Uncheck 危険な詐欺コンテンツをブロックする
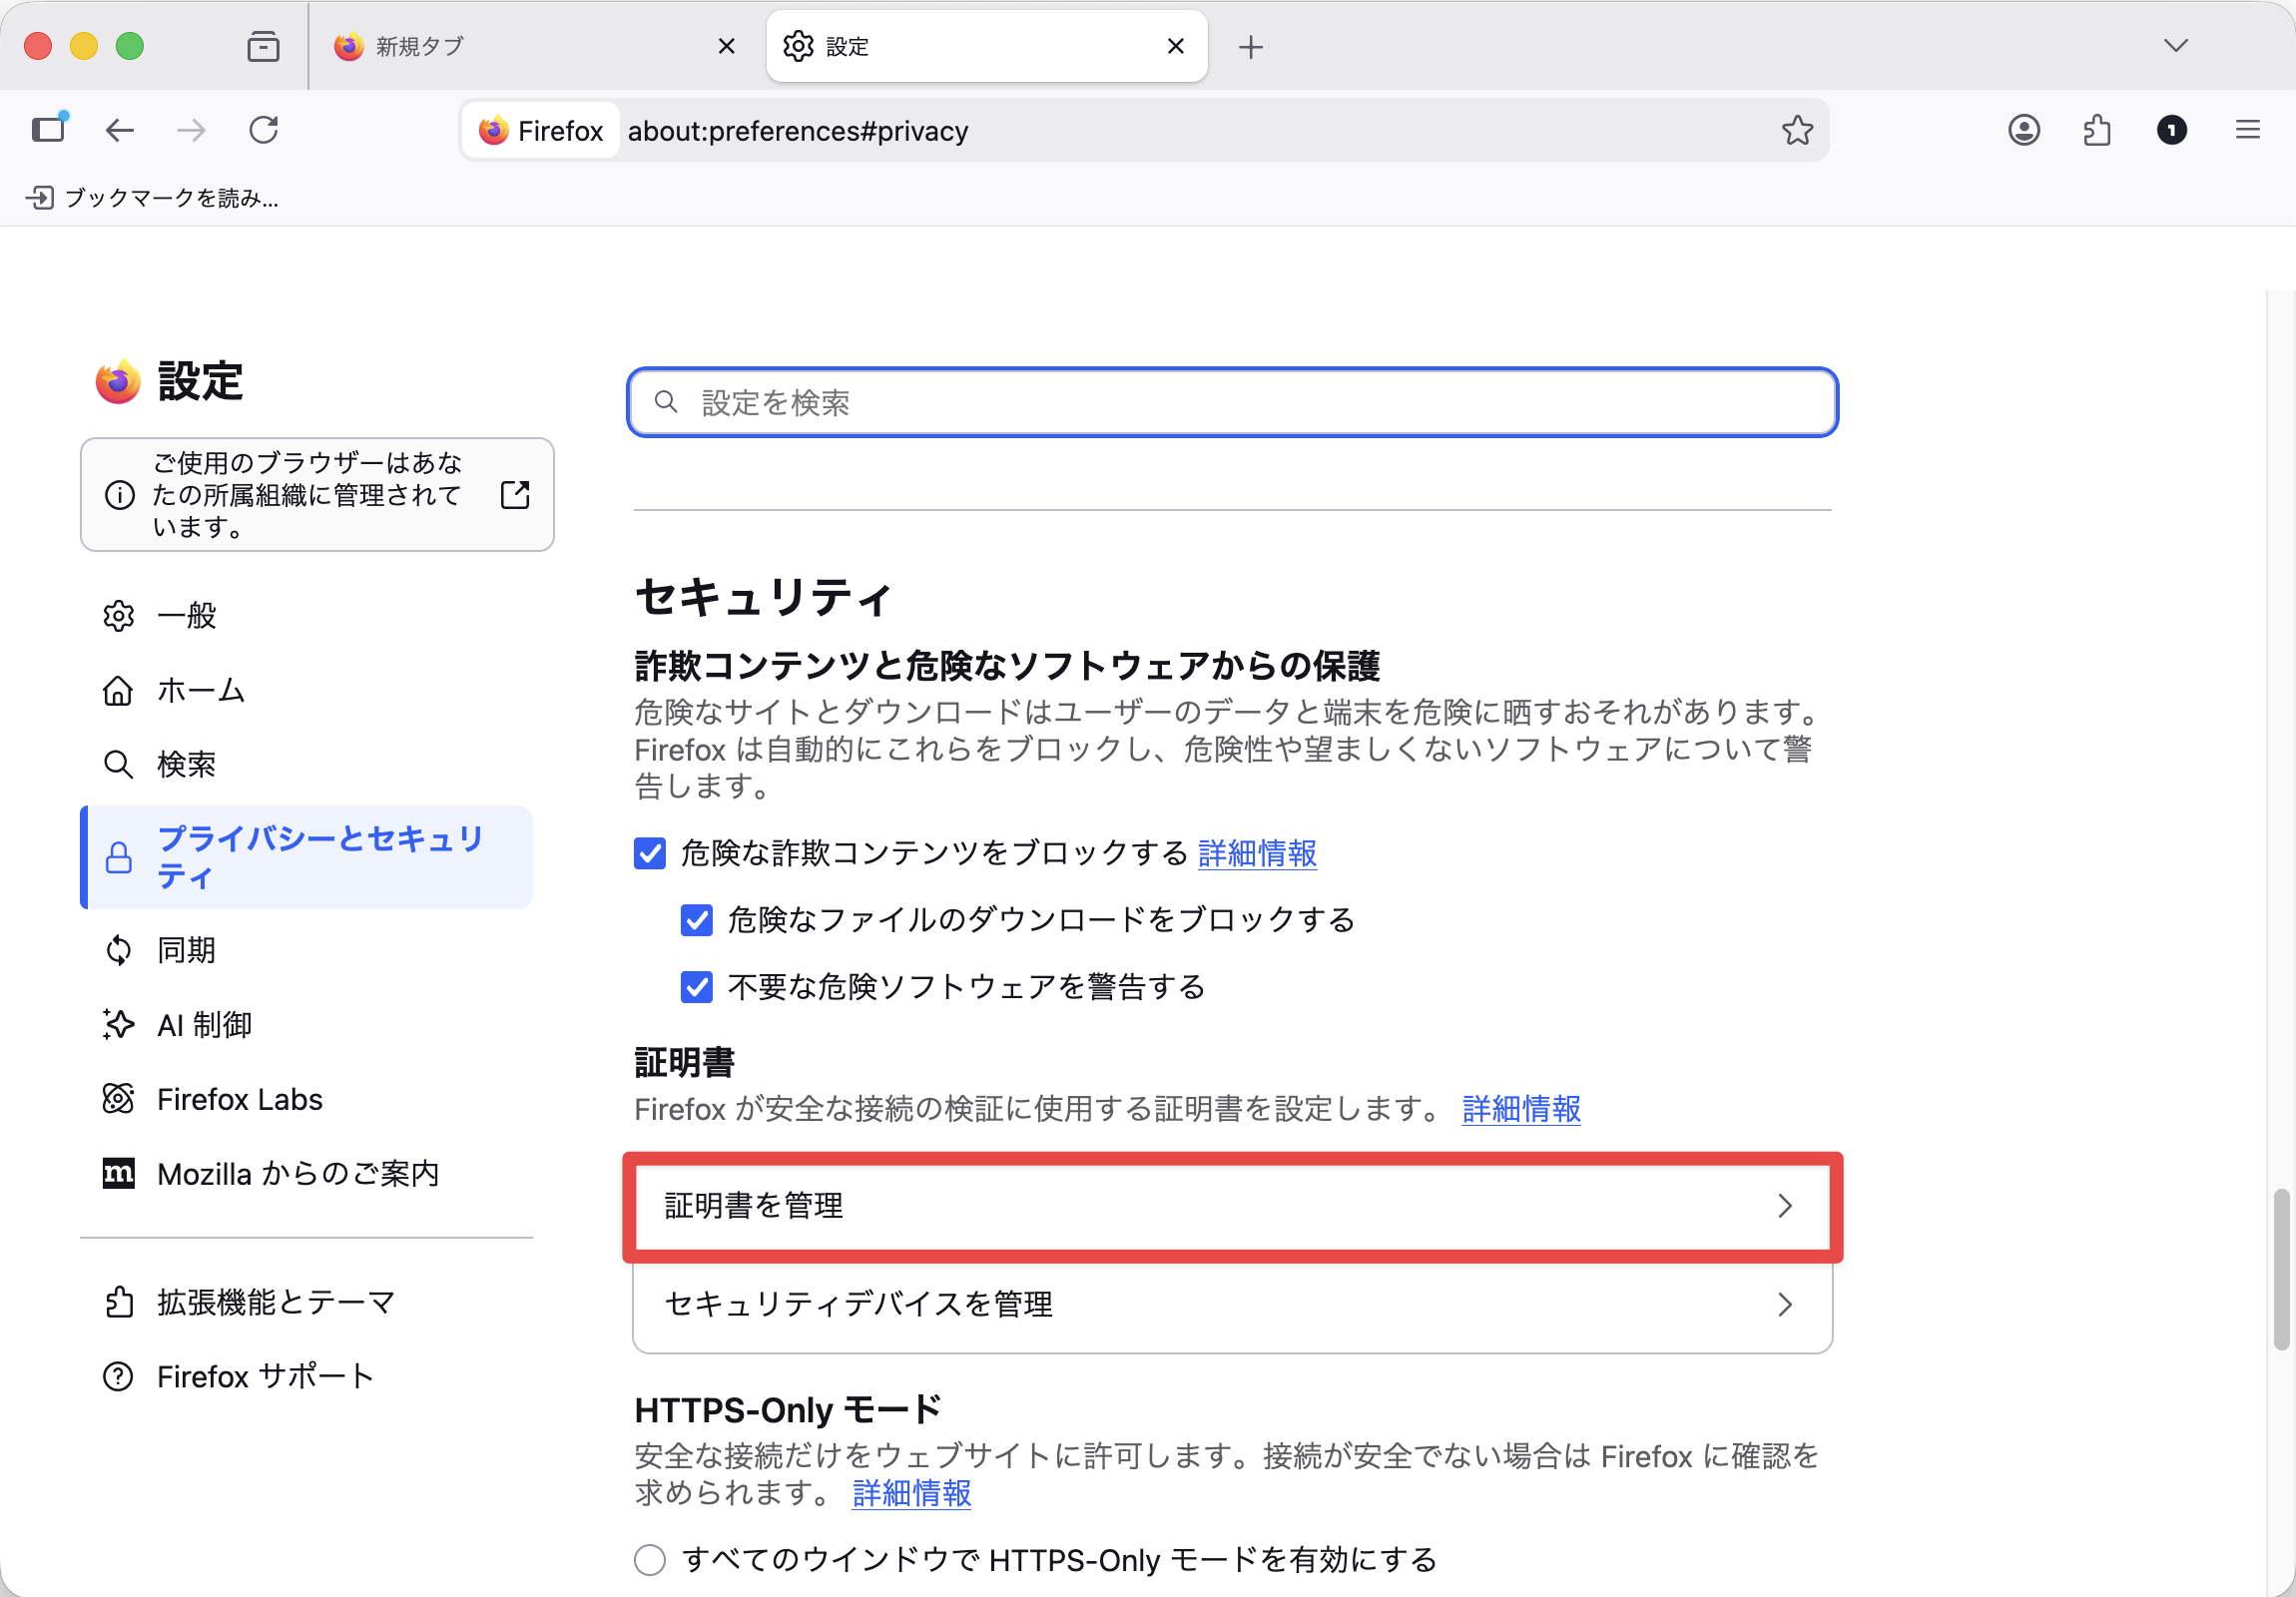 tap(650, 853)
